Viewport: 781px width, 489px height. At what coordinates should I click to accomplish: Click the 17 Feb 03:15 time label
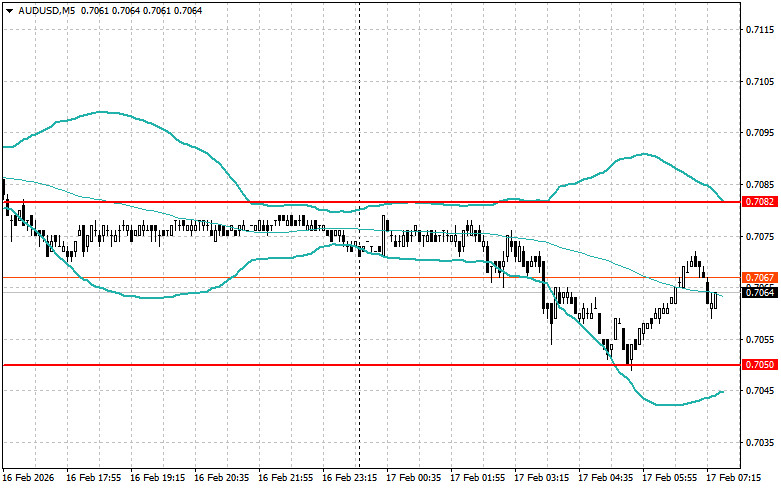(x=542, y=478)
